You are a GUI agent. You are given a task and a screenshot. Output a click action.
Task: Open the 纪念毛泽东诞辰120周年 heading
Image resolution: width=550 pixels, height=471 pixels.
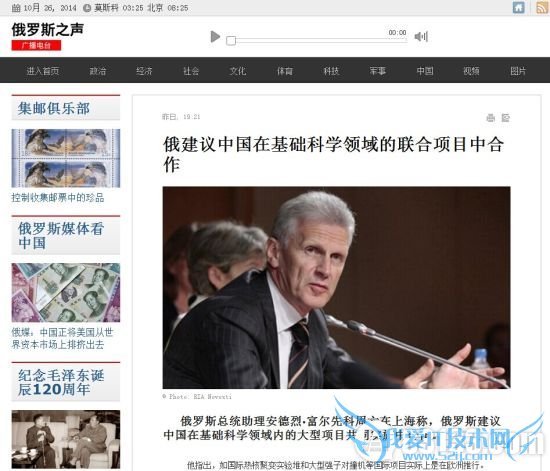point(61,383)
